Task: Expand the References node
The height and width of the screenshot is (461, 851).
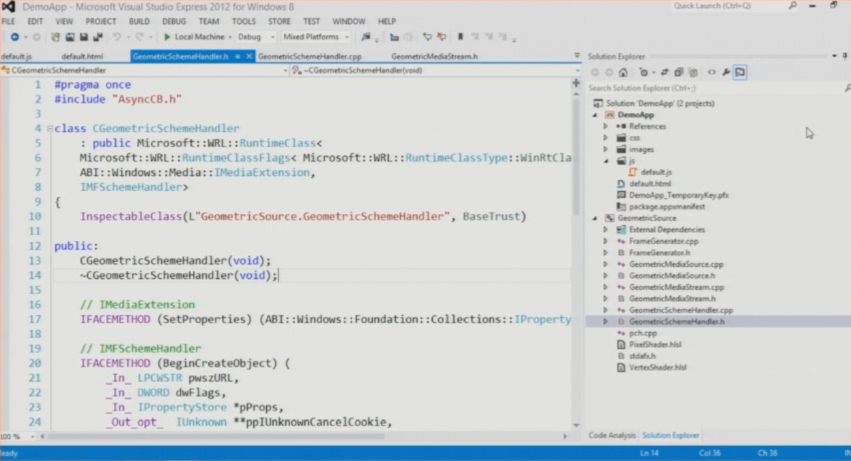Action: (606, 127)
